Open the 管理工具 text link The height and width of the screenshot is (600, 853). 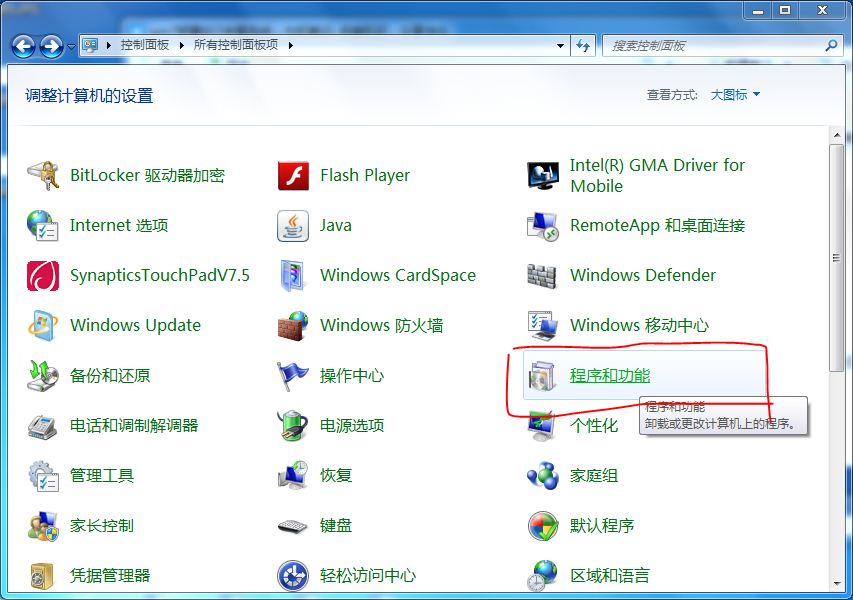tap(102, 476)
